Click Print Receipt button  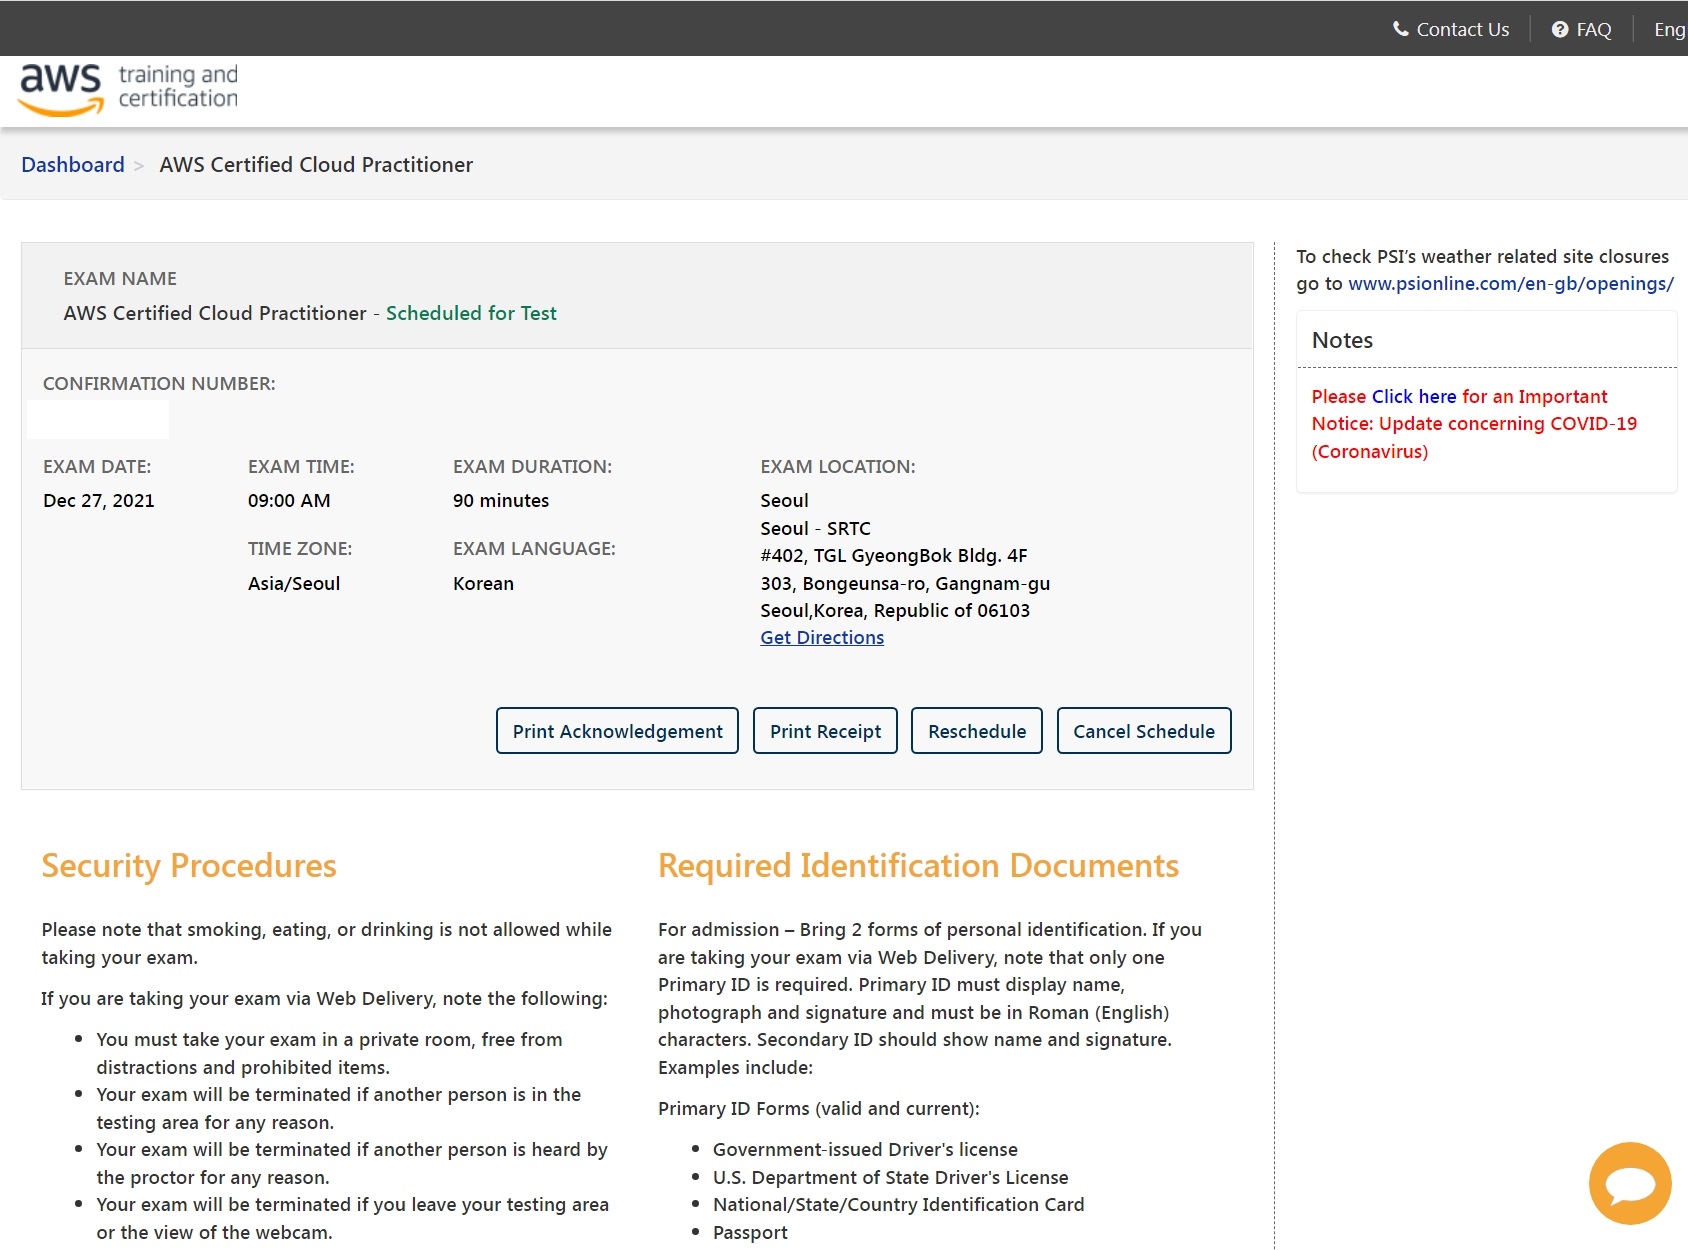point(825,731)
